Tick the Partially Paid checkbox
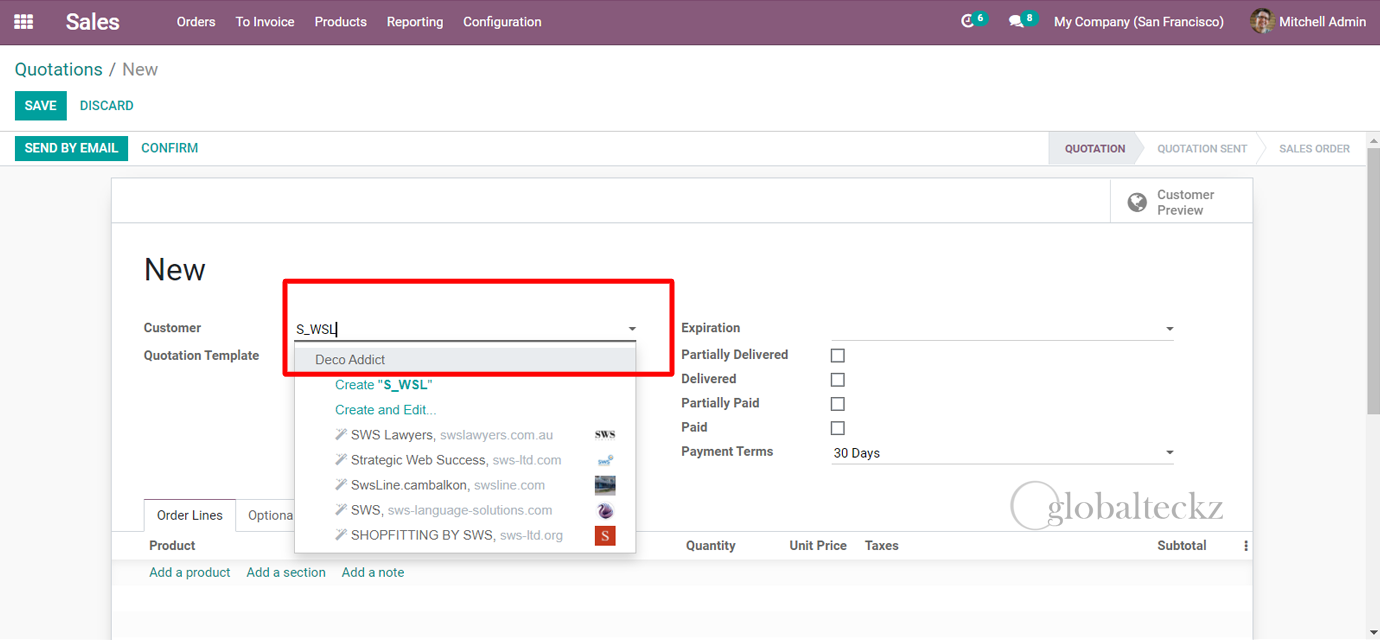The width and height of the screenshot is (1380, 640). click(838, 403)
